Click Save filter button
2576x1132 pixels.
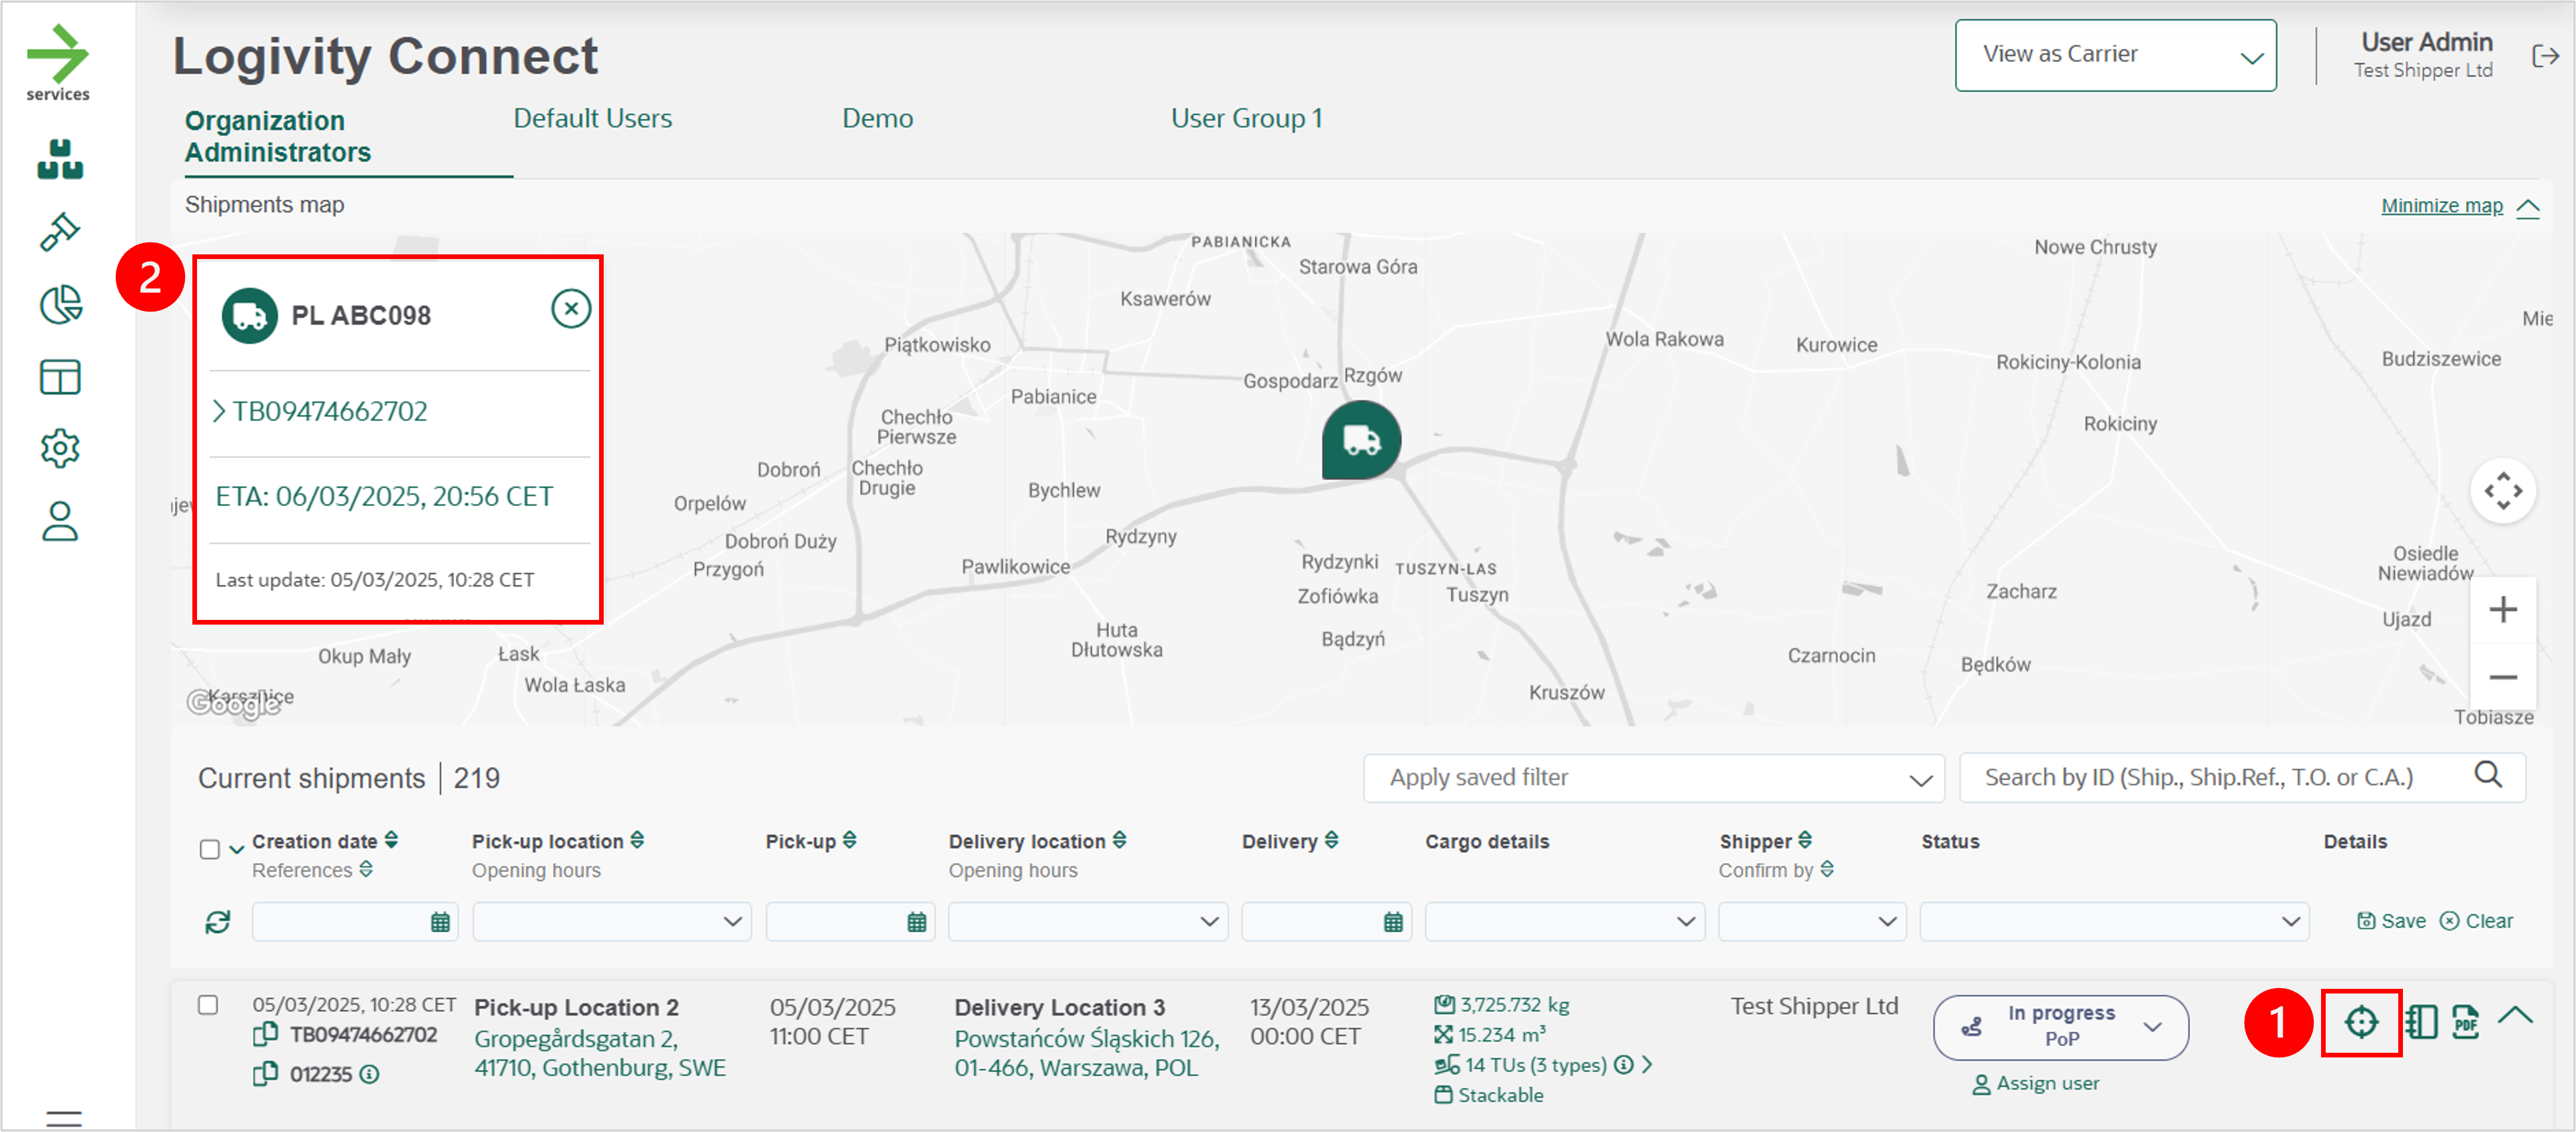(2392, 921)
